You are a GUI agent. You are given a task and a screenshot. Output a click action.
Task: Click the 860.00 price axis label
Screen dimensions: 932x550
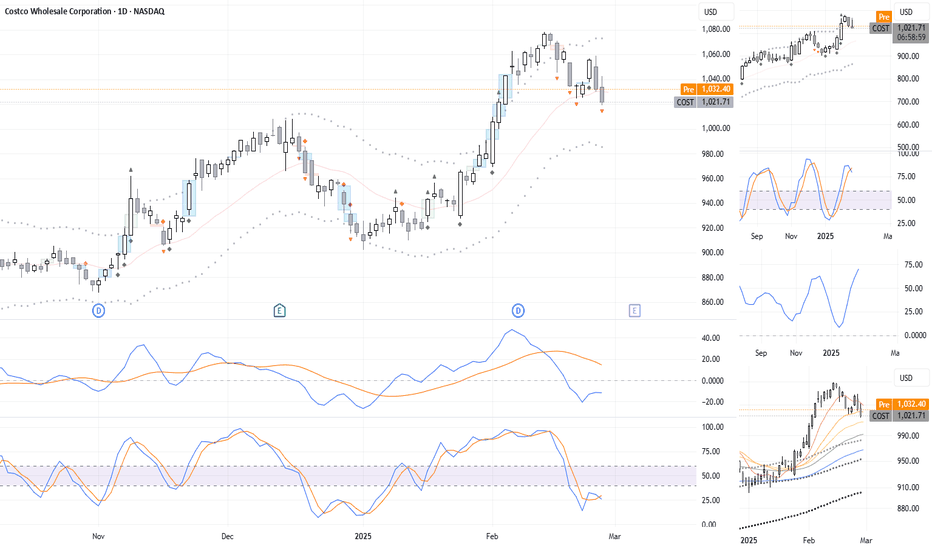click(712, 302)
